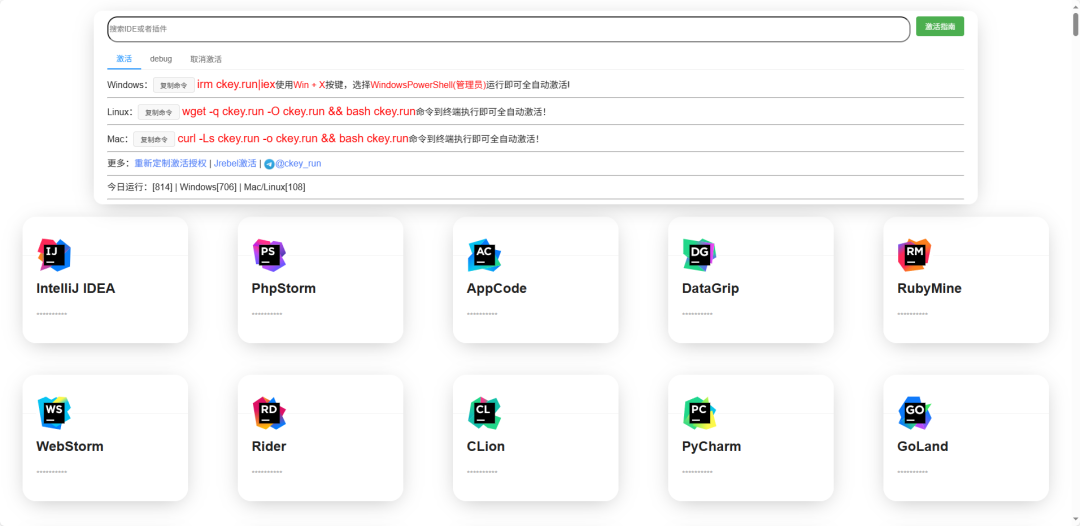1080x526 pixels.
Task: Open the DataGrip logo icon
Action: point(699,255)
